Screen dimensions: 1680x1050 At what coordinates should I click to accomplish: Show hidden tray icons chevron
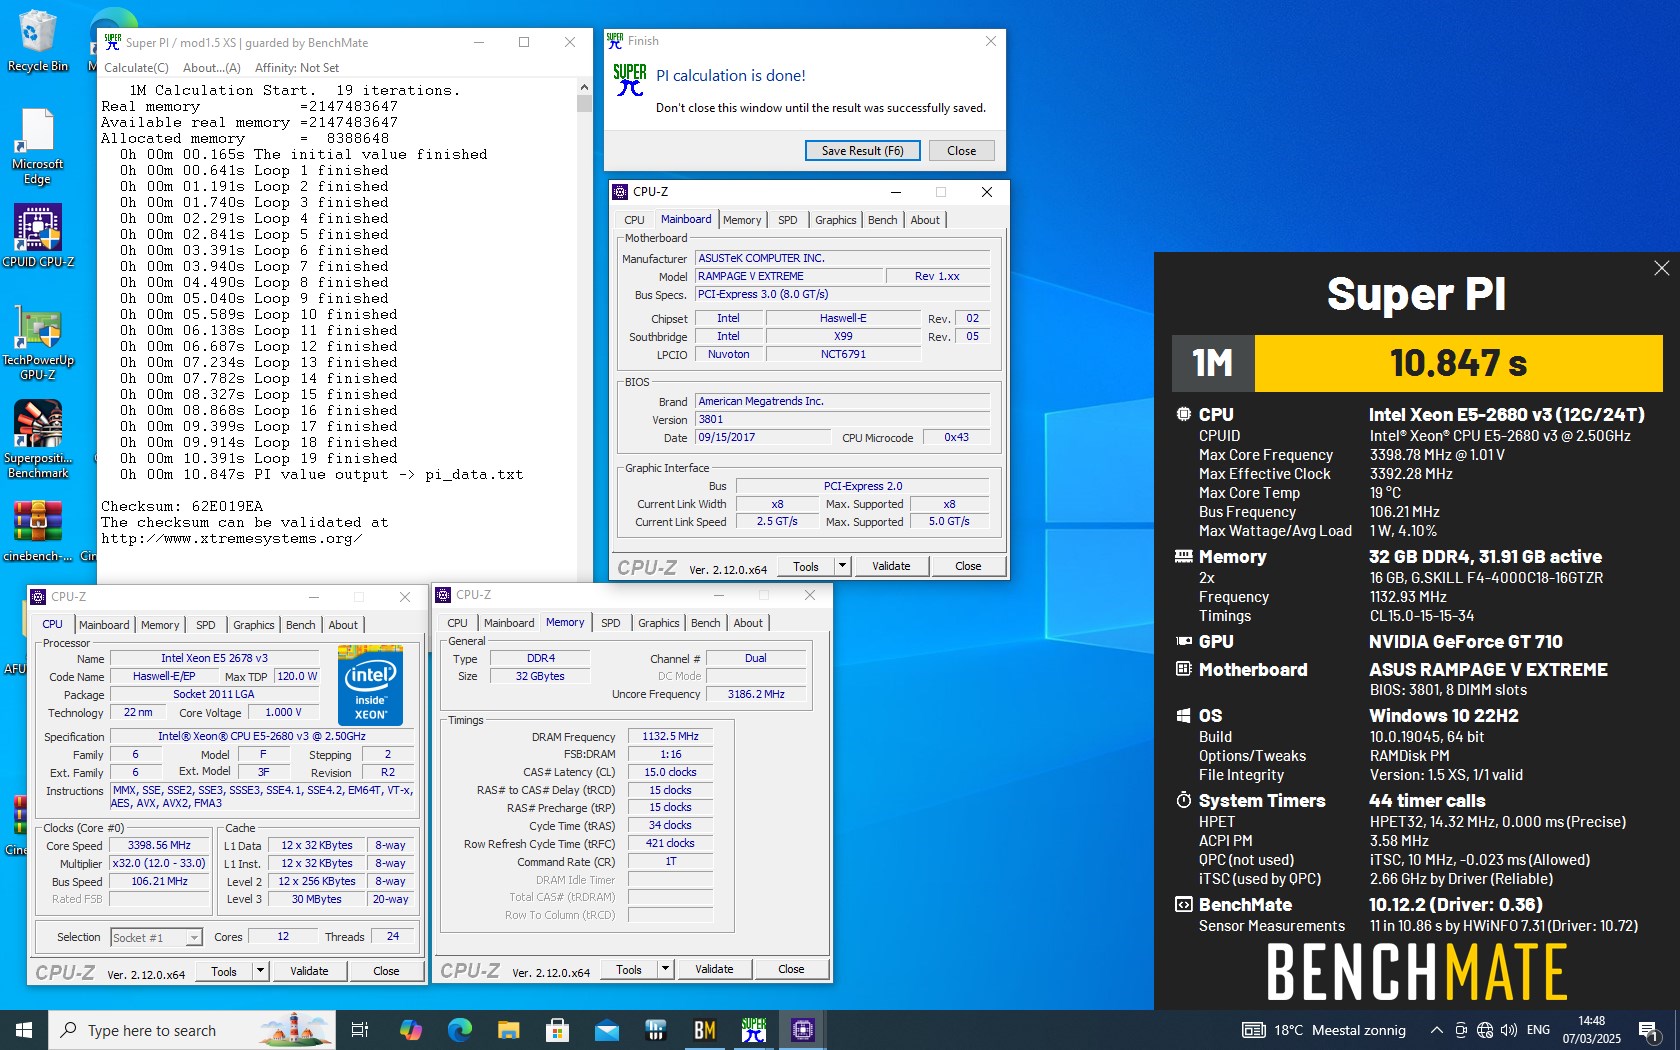point(1436,1030)
